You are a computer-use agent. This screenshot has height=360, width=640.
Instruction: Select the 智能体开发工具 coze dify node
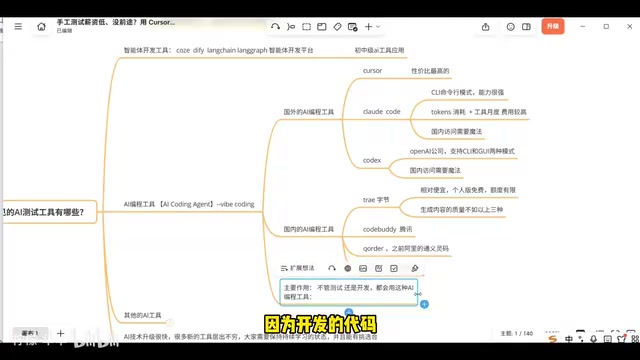[218, 50]
